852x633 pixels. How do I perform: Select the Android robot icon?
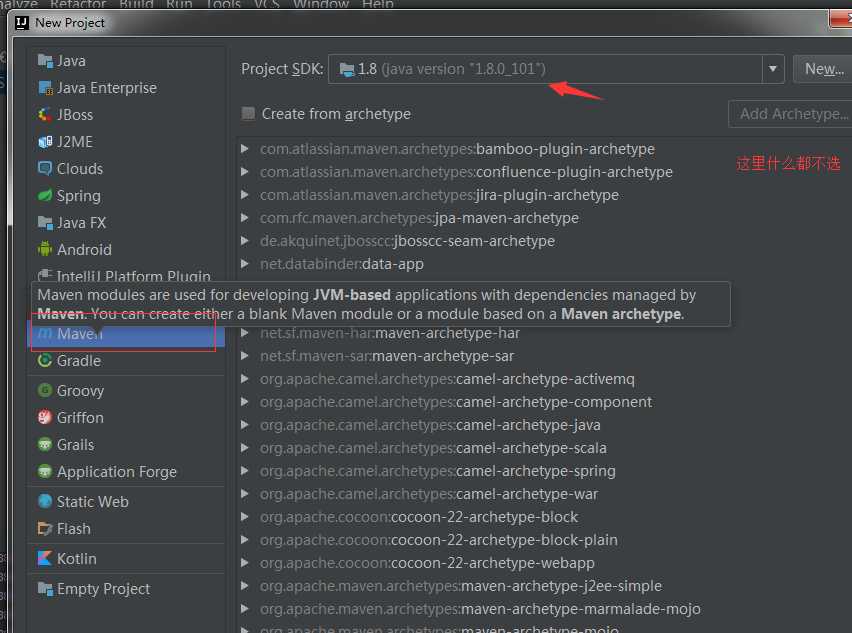[45, 249]
